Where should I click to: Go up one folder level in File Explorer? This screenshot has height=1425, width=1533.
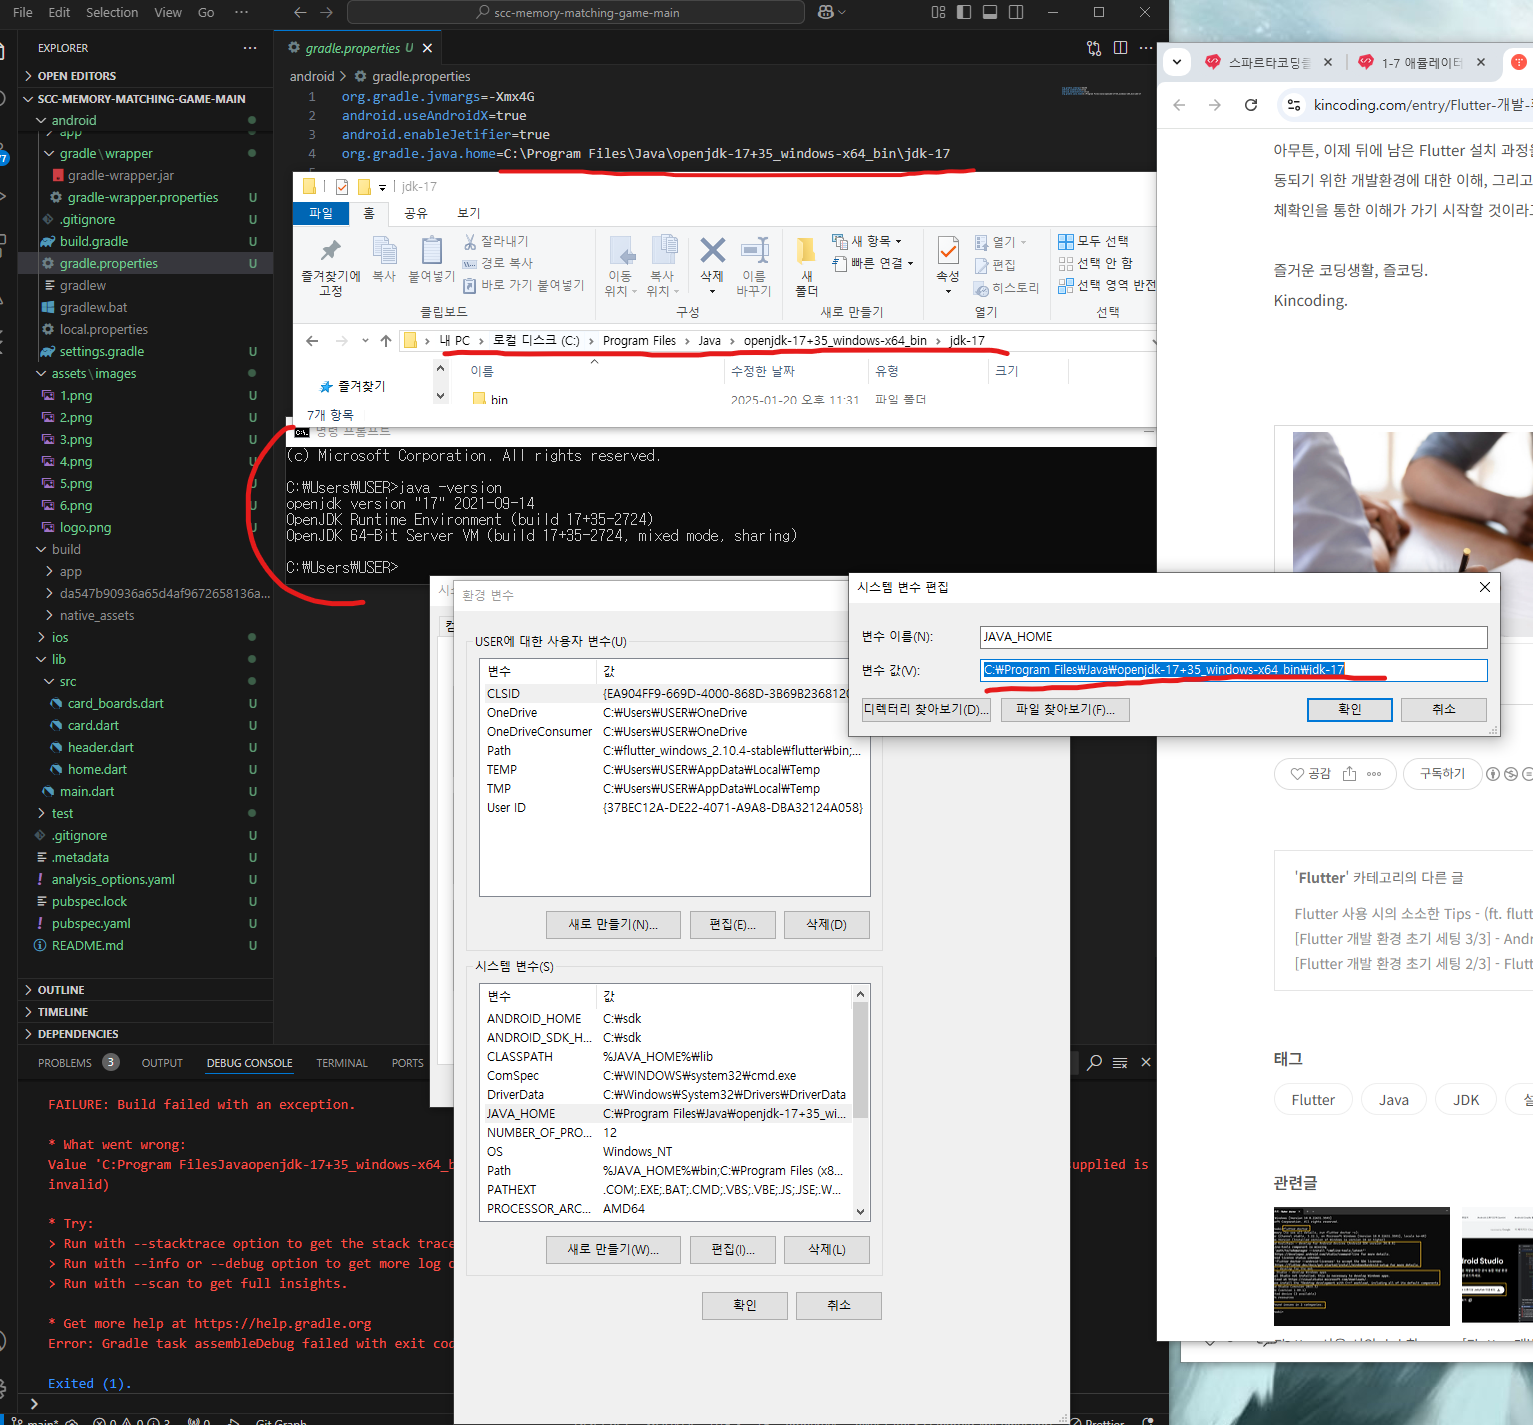[x=386, y=341]
